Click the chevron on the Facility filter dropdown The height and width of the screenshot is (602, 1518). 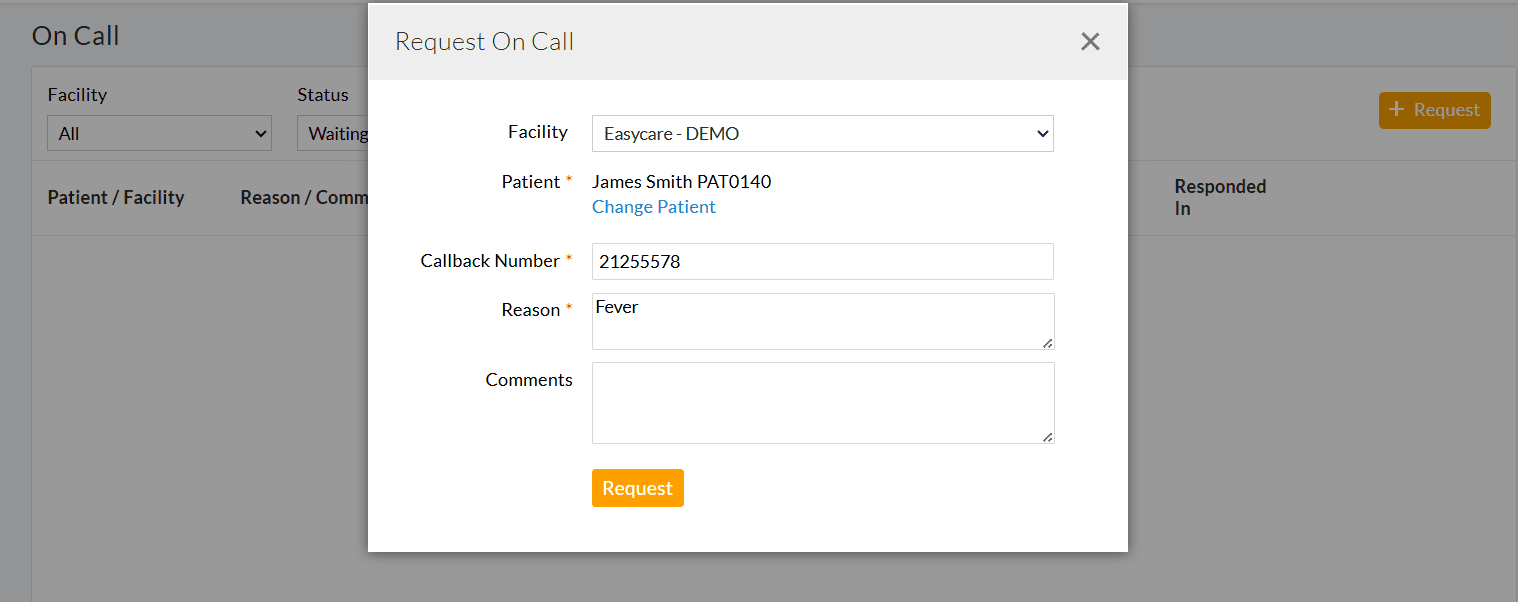point(261,133)
